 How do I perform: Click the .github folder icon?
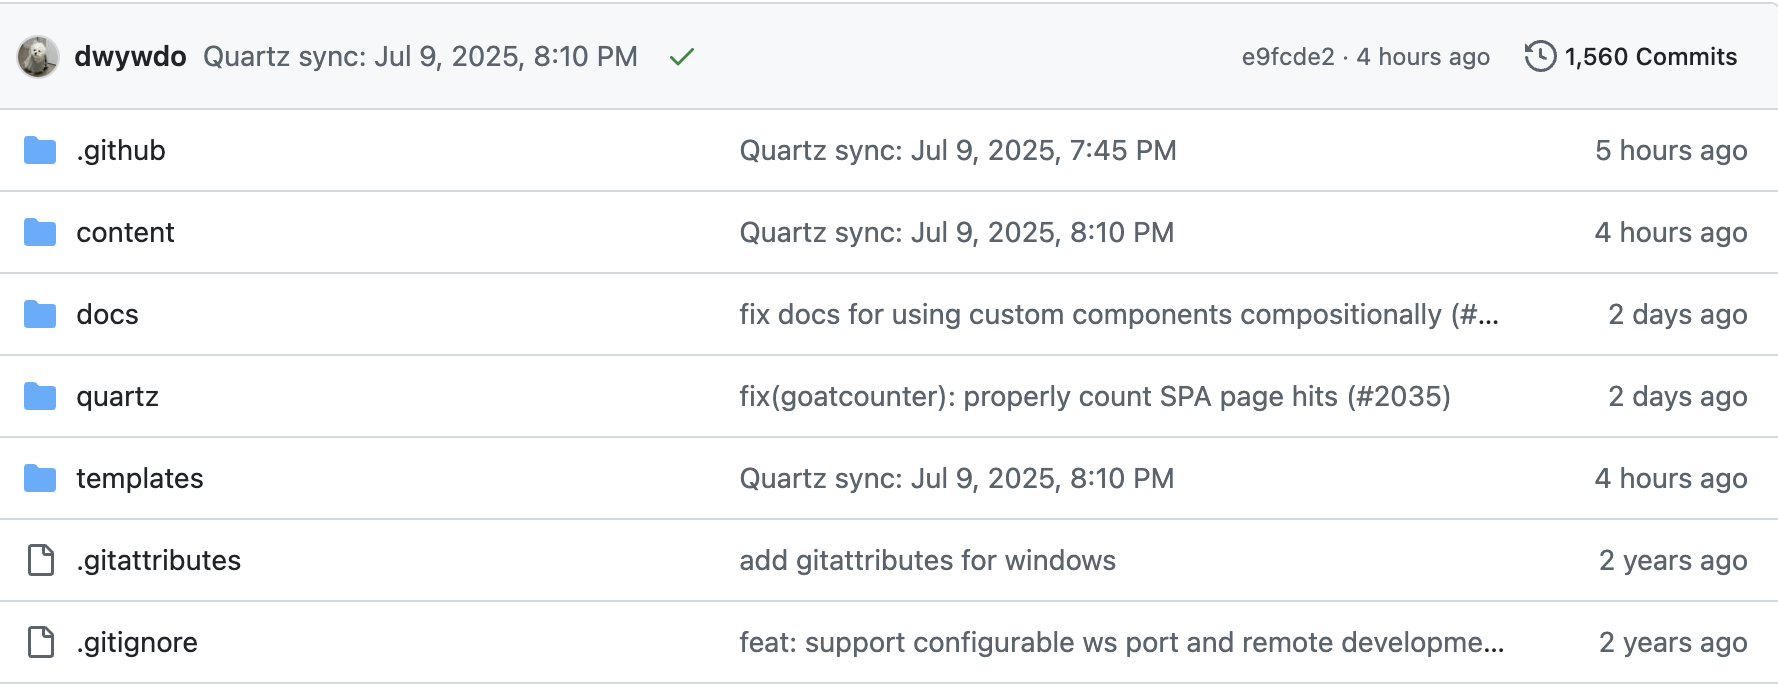[x=40, y=150]
